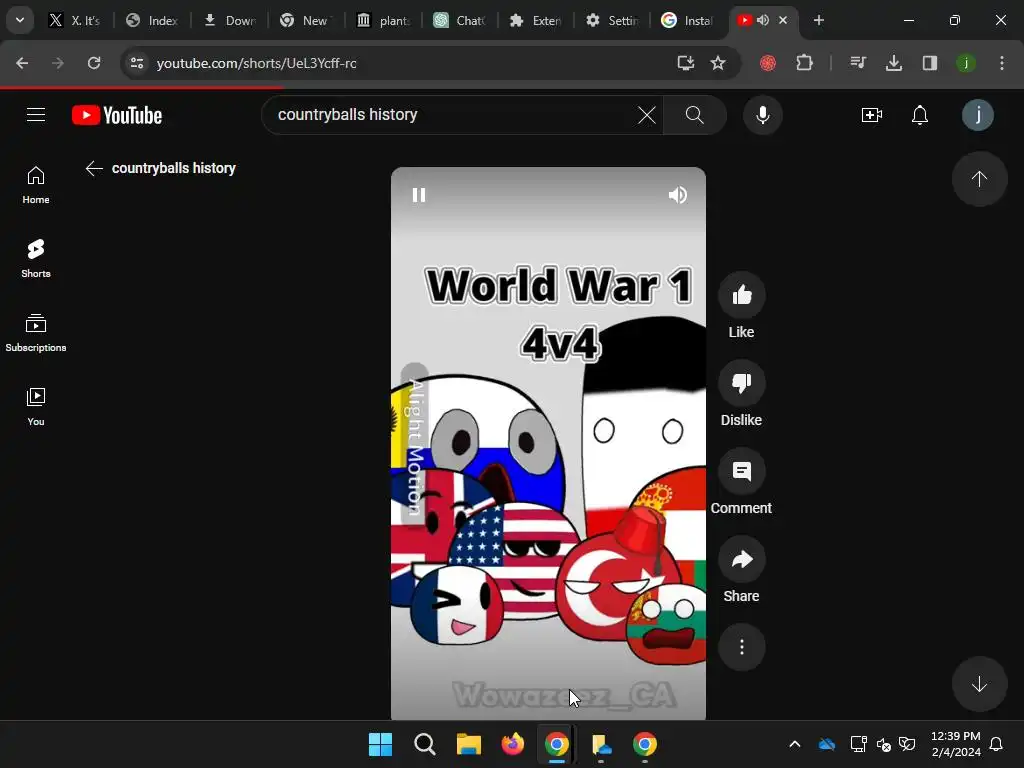Clear the YouTube search text with X
1024x768 pixels.
(647, 115)
